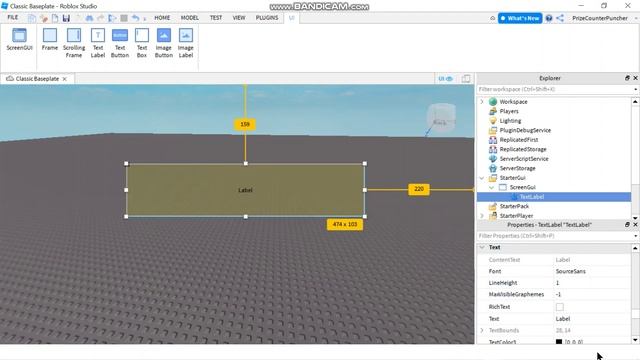Screen dimensions: 640x360
Task: Switch to the MODEL ribbon tab
Action: click(189, 18)
